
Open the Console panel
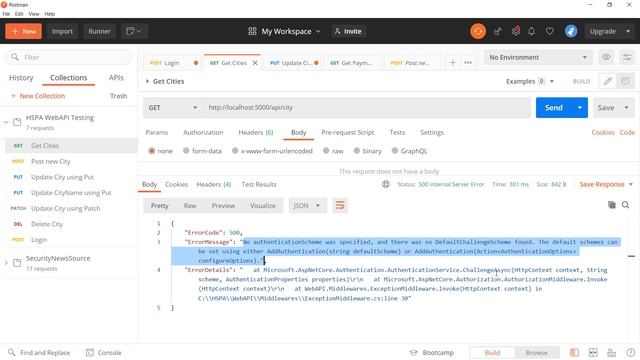(x=104, y=352)
